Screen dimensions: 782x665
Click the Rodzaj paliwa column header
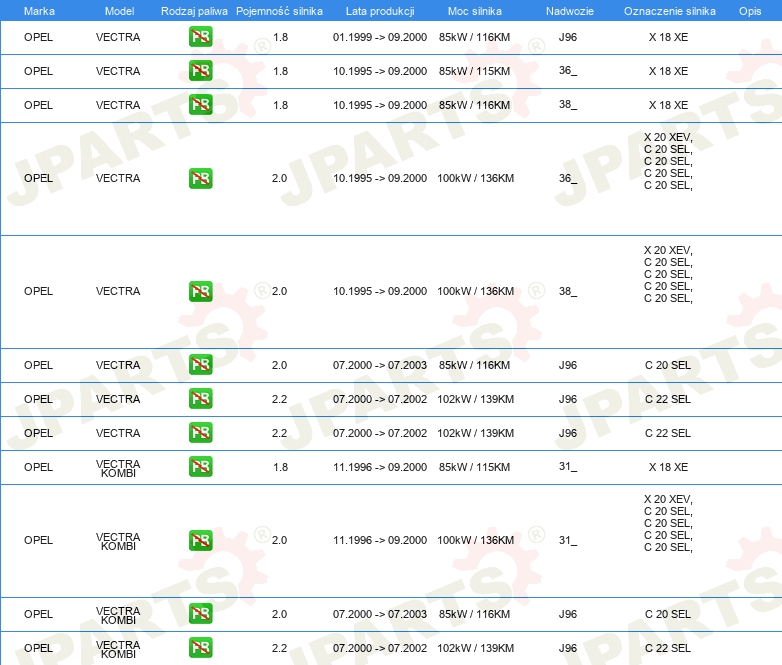[x=194, y=10]
